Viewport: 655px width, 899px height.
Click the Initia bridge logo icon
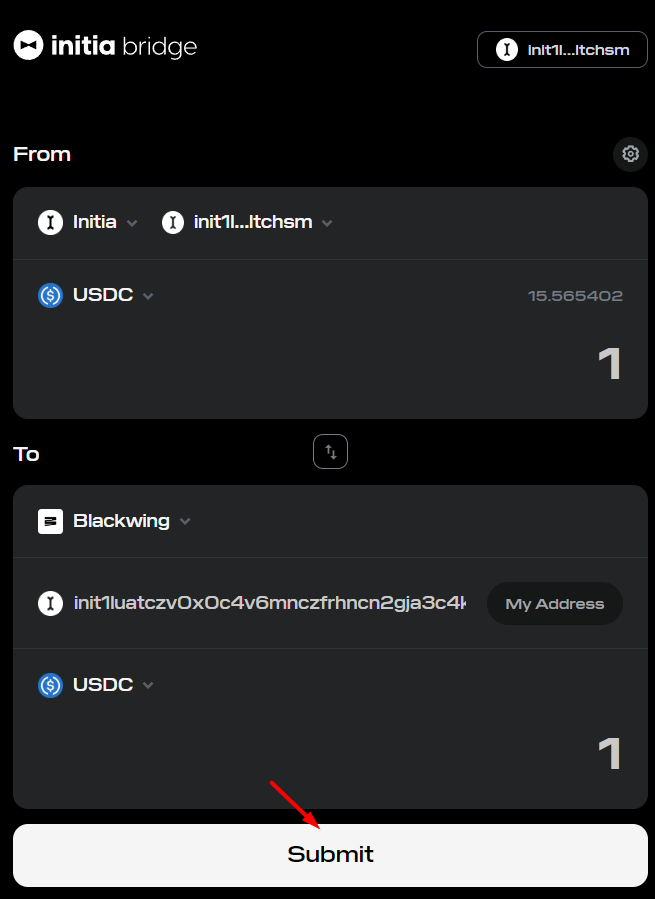[28, 45]
